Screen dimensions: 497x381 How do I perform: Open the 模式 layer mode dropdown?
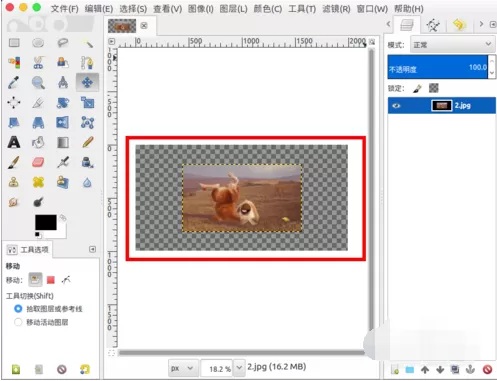click(x=452, y=44)
